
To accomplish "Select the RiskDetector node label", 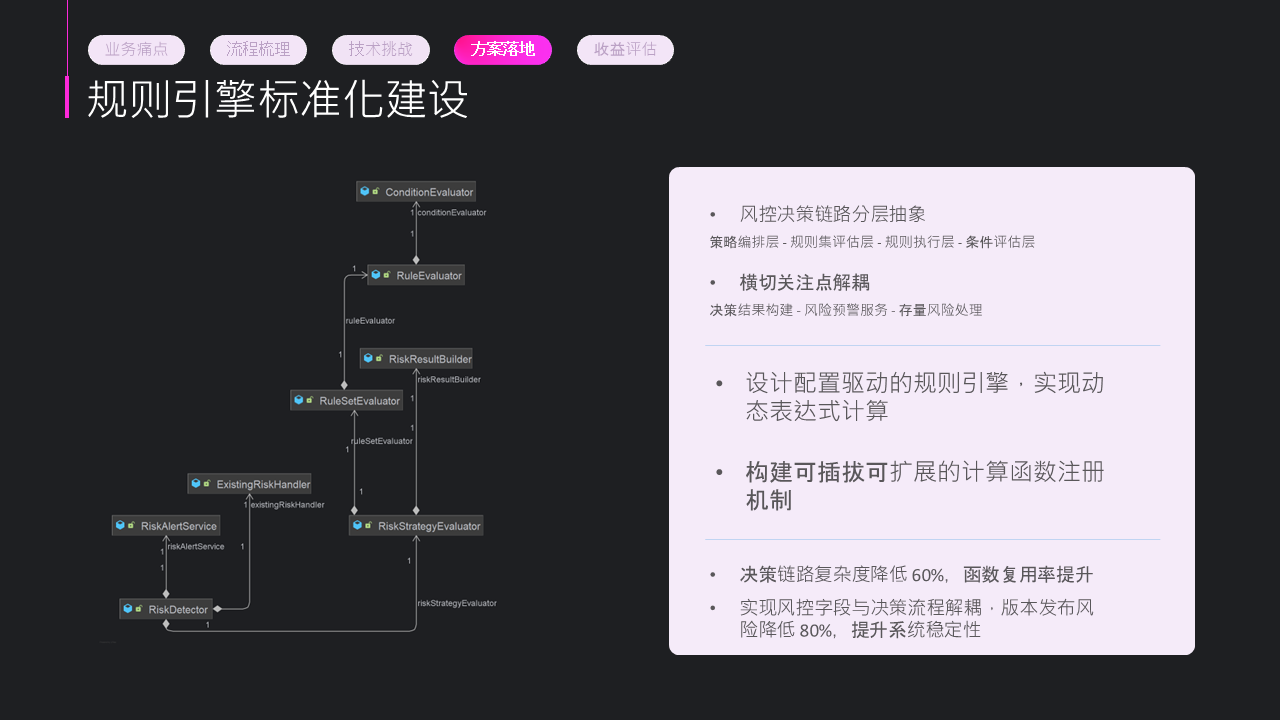I will point(178,609).
